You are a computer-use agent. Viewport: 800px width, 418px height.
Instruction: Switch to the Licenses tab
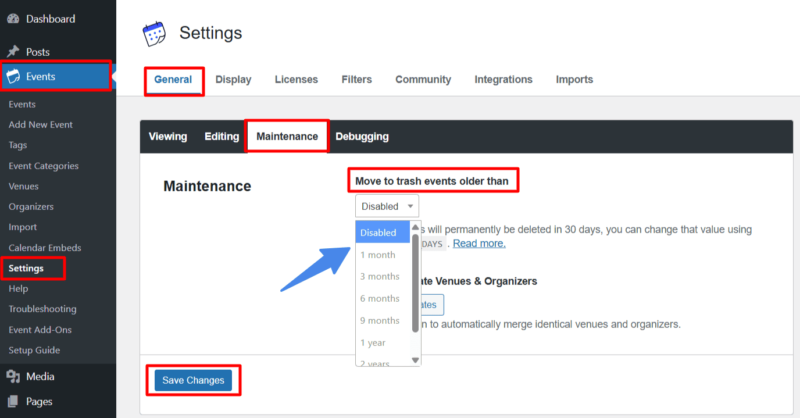[296, 80]
